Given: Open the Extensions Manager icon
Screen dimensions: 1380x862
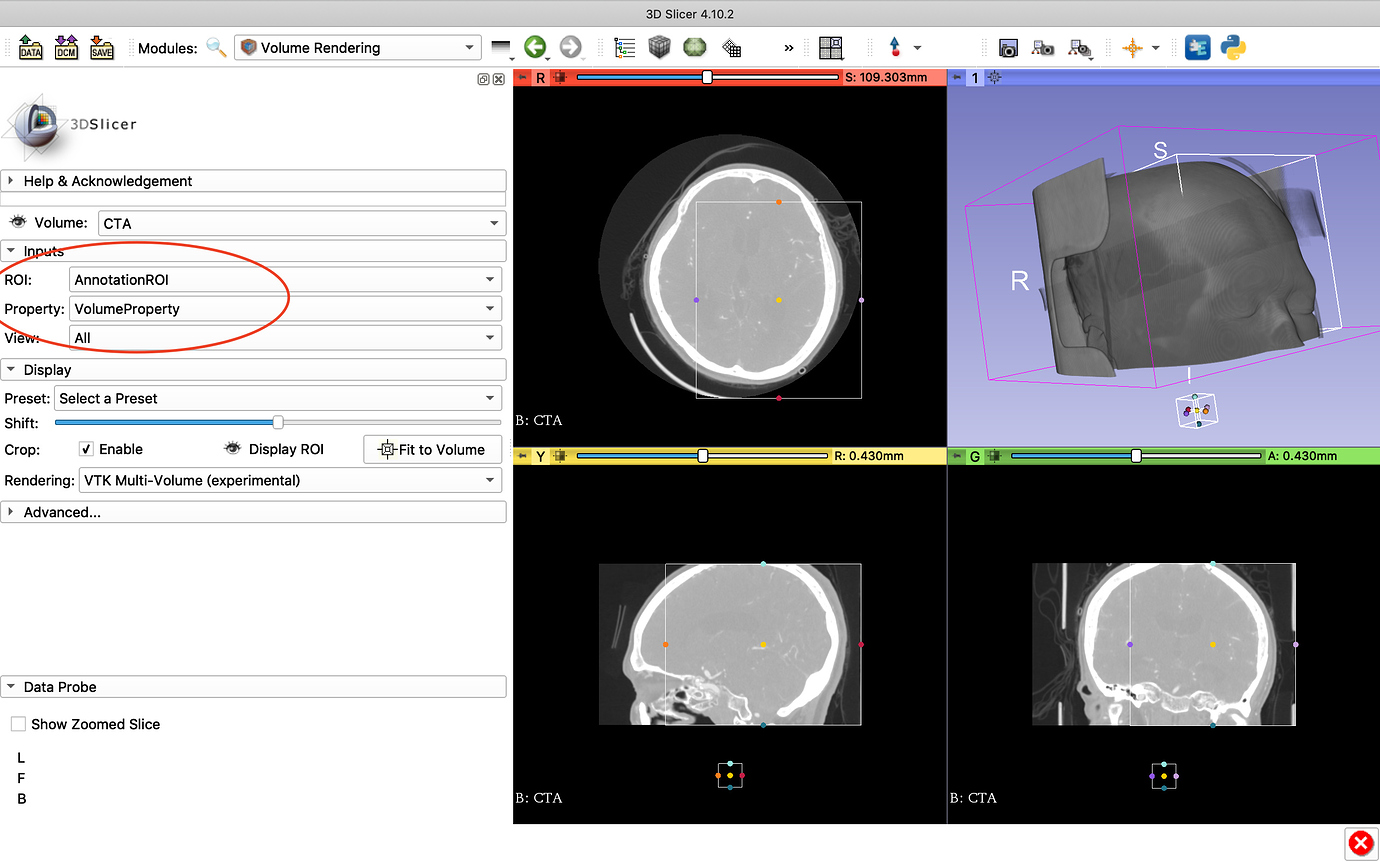Looking at the screenshot, I should point(1197,48).
